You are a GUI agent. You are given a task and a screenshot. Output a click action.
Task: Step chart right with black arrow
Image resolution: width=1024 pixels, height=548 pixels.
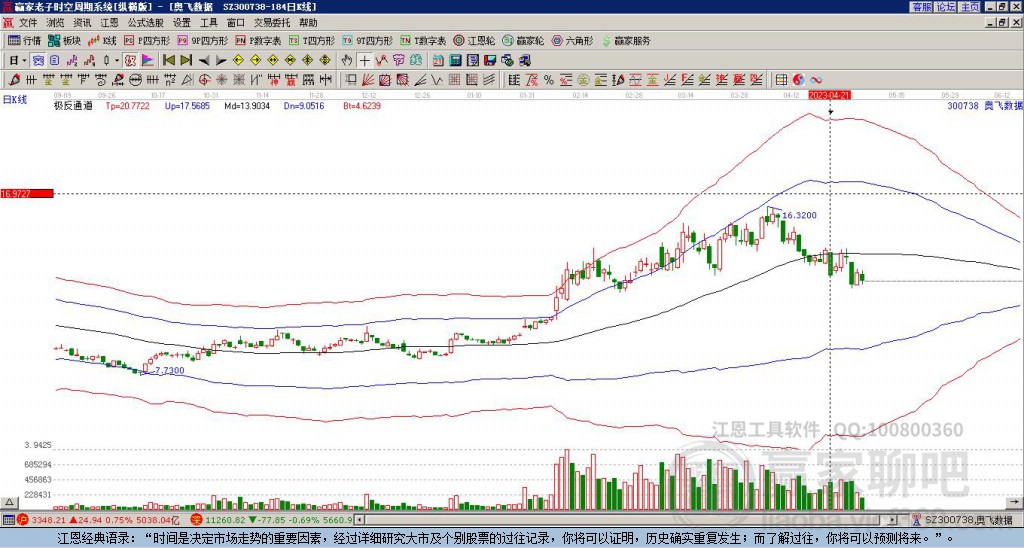point(221,61)
